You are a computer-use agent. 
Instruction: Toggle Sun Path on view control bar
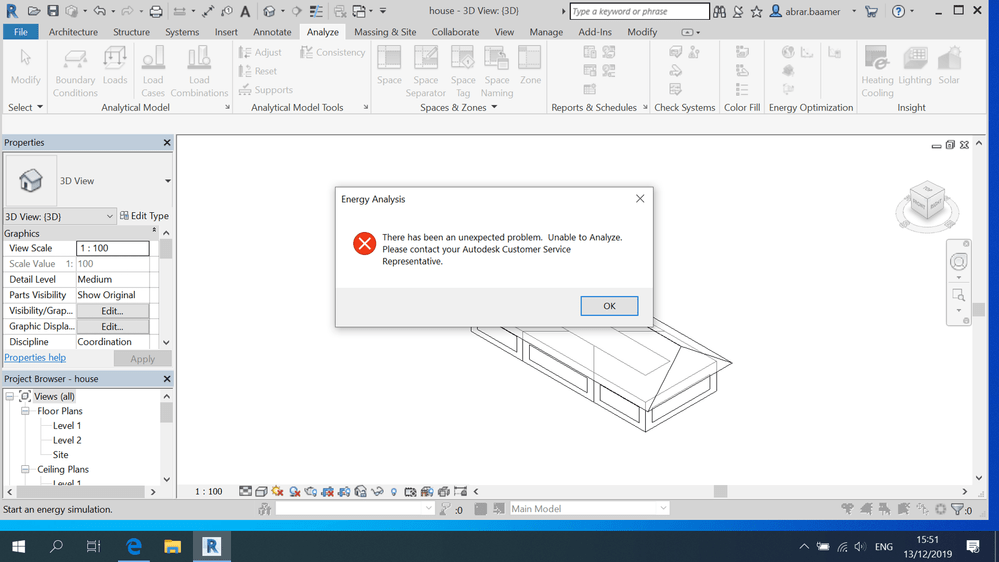click(x=277, y=491)
